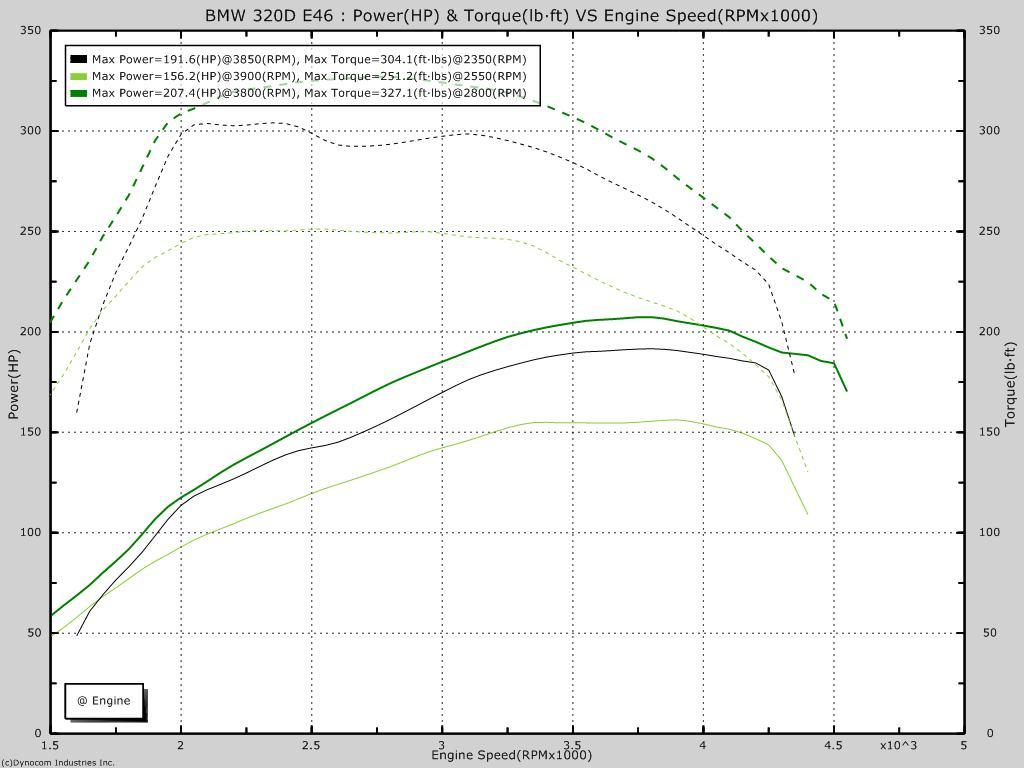Click the left axis value '200'
This screenshot has height=768, width=1024.
coord(31,332)
